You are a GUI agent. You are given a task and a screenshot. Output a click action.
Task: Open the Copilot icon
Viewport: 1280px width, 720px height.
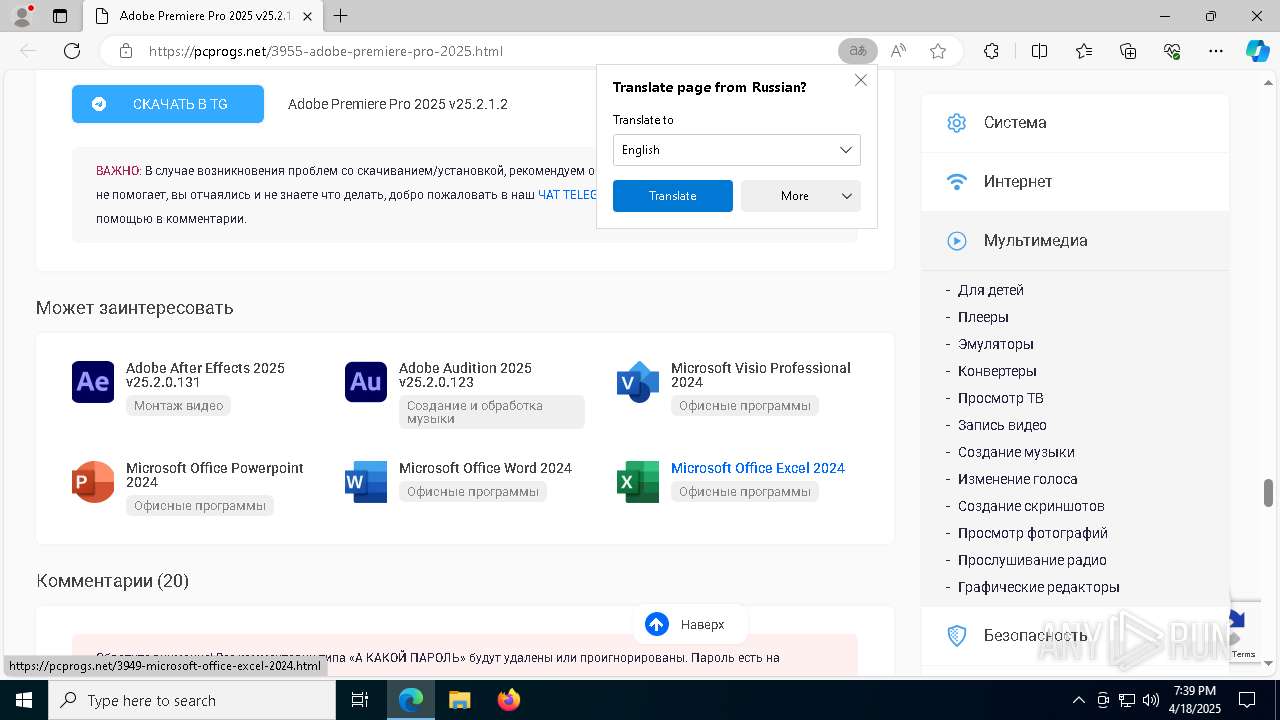point(1257,51)
